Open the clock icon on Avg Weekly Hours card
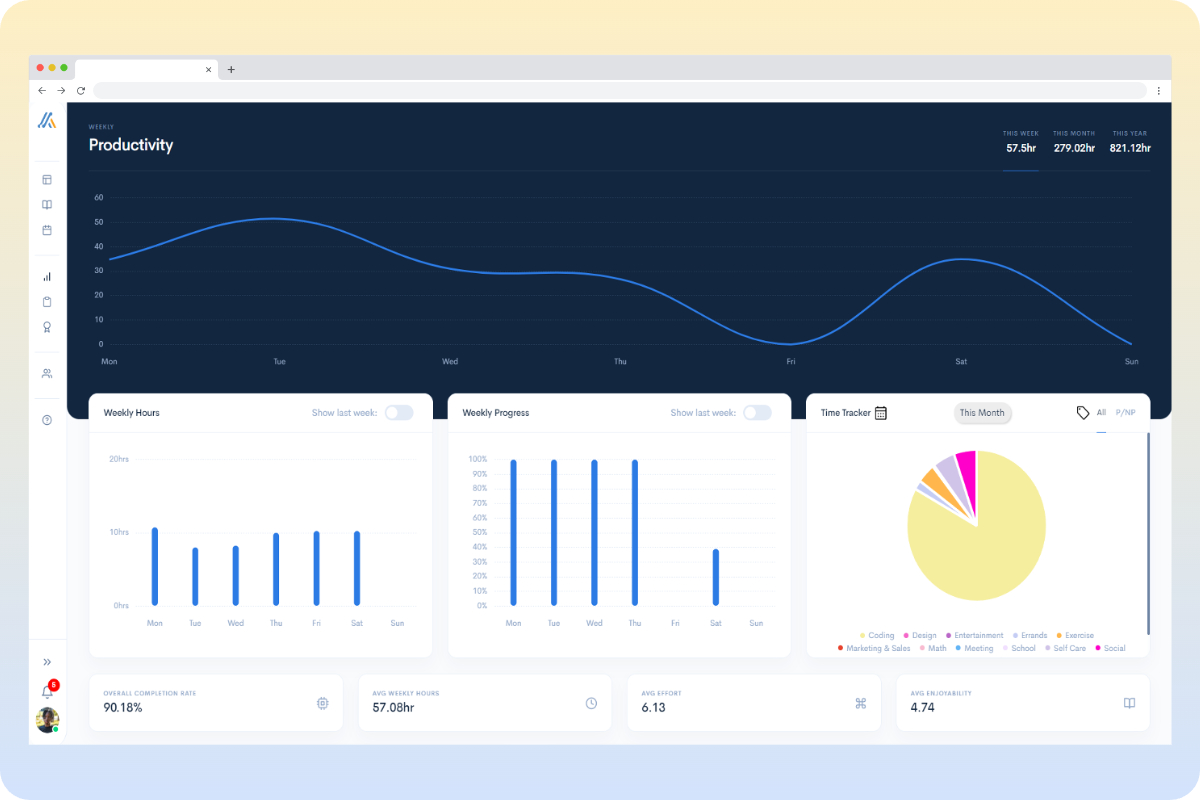The width and height of the screenshot is (1200, 800). pyautogui.click(x=591, y=703)
